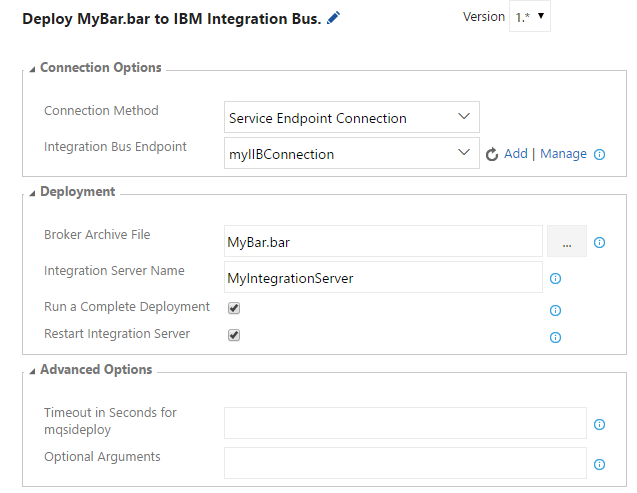Image resolution: width=637 pixels, height=493 pixels.
Task: Show info for Optional Arguments
Action: pyautogui.click(x=599, y=464)
